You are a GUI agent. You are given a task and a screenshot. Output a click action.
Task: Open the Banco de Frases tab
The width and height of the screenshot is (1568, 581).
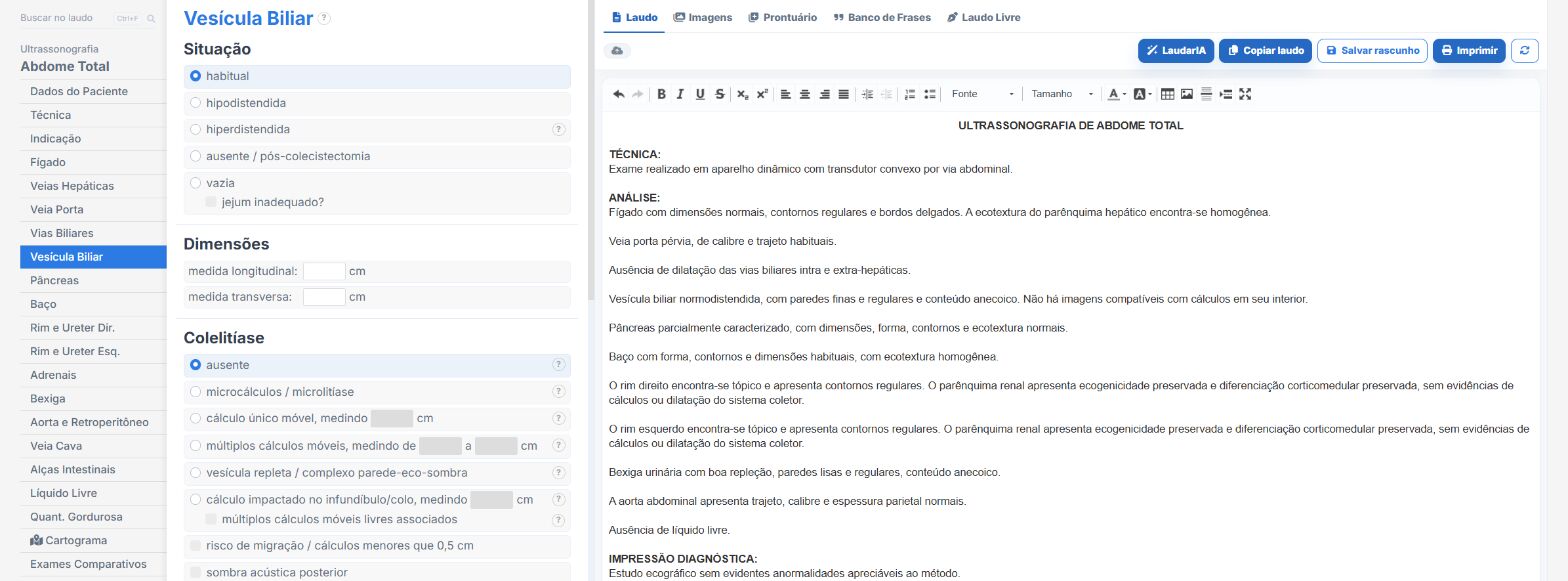pos(882,17)
